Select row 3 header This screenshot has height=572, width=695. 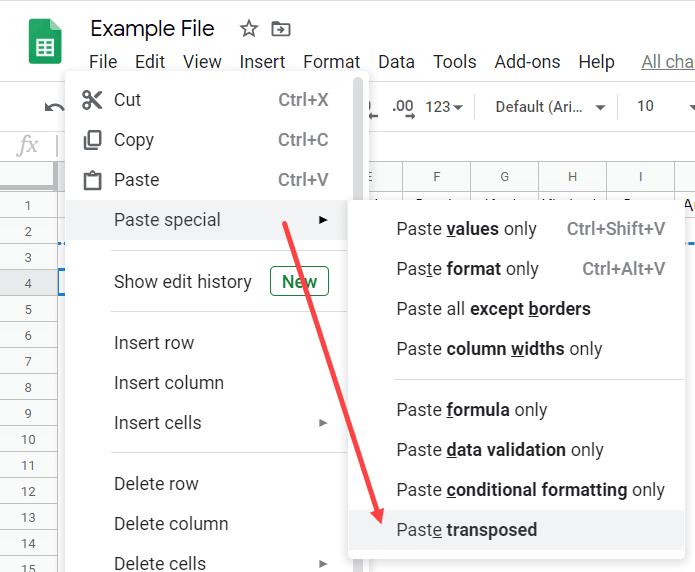[28, 257]
